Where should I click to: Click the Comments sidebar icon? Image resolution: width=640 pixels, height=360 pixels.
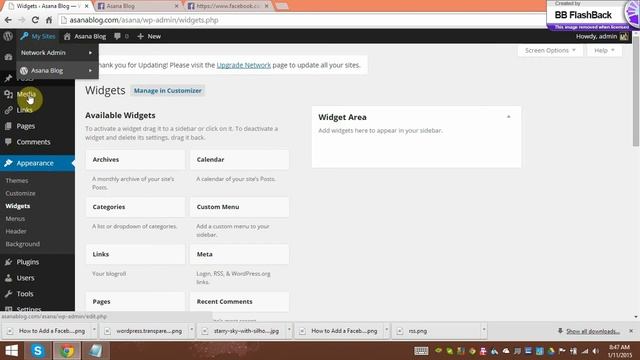click(x=8, y=142)
